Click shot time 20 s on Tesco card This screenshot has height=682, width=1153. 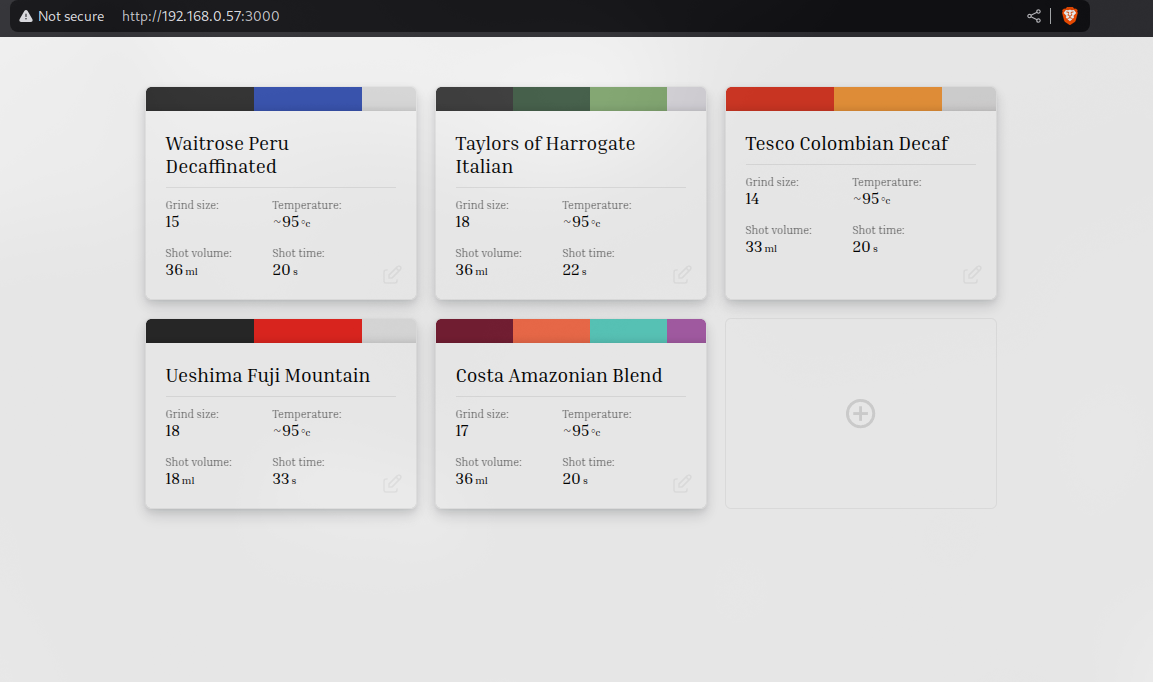pyautogui.click(x=865, y=247)
